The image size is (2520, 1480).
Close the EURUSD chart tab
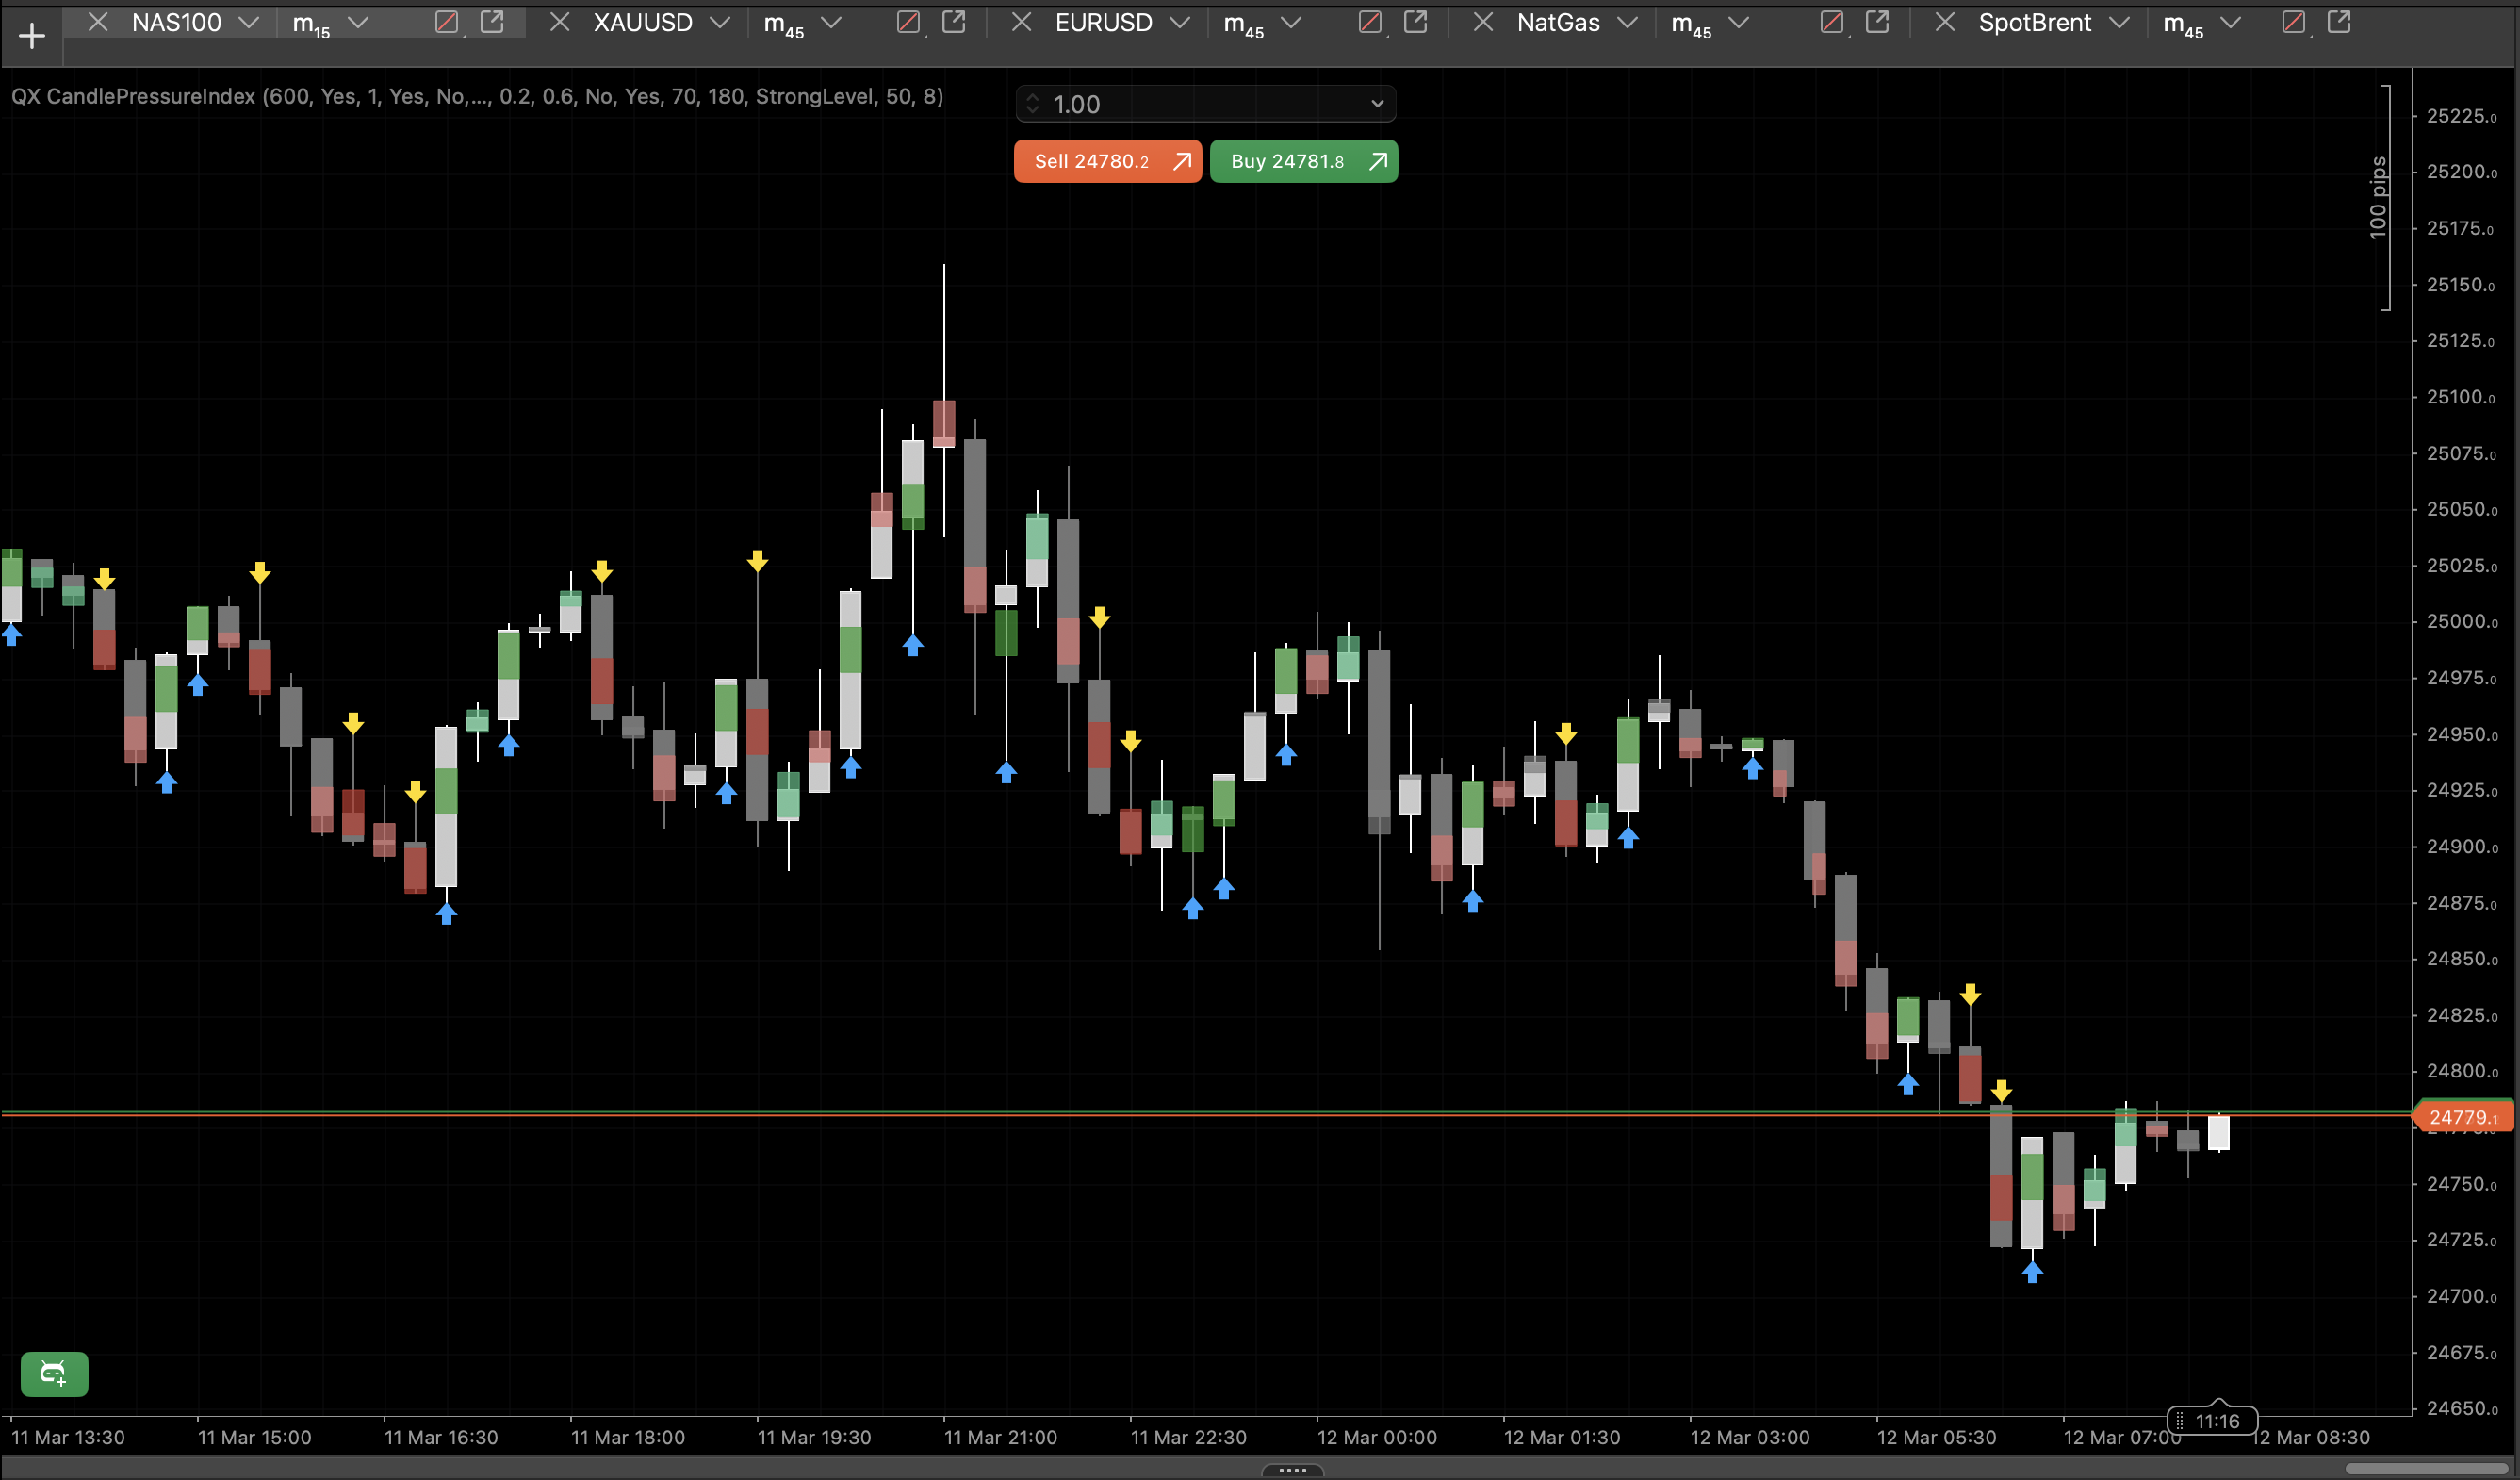[x=1021, y=22]
